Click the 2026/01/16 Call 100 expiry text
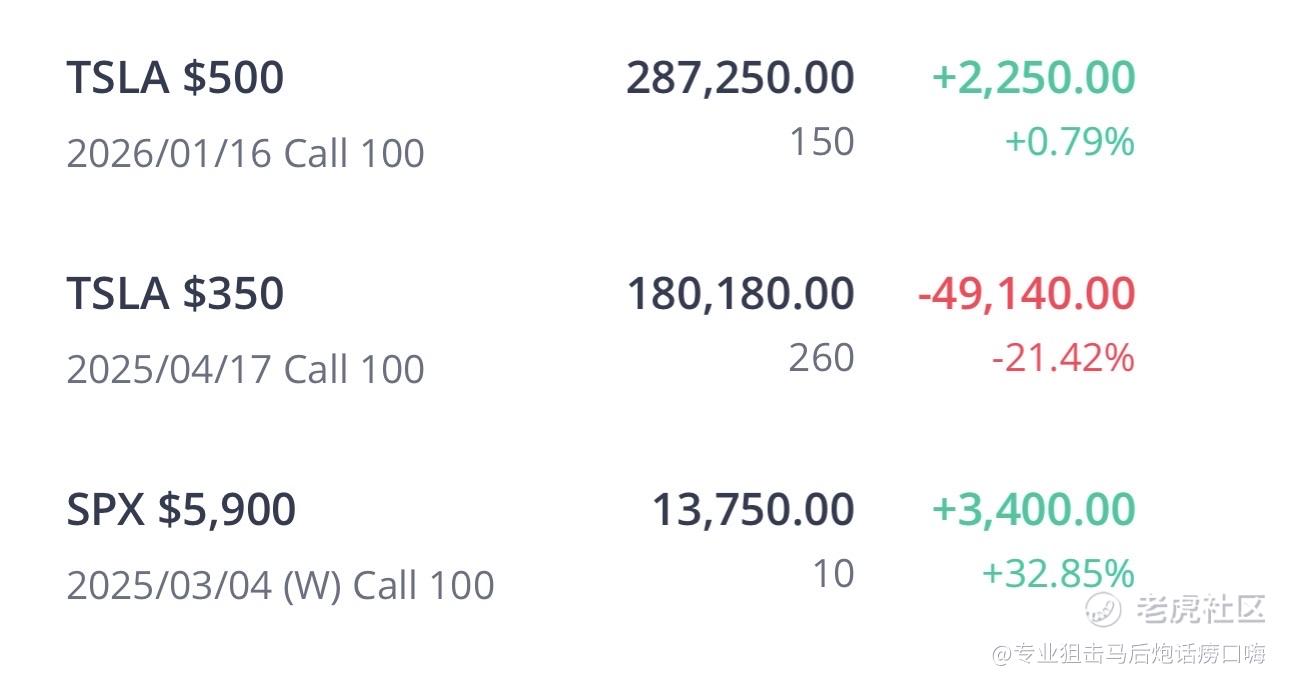The image size is (1290, 683). (245, 153)
